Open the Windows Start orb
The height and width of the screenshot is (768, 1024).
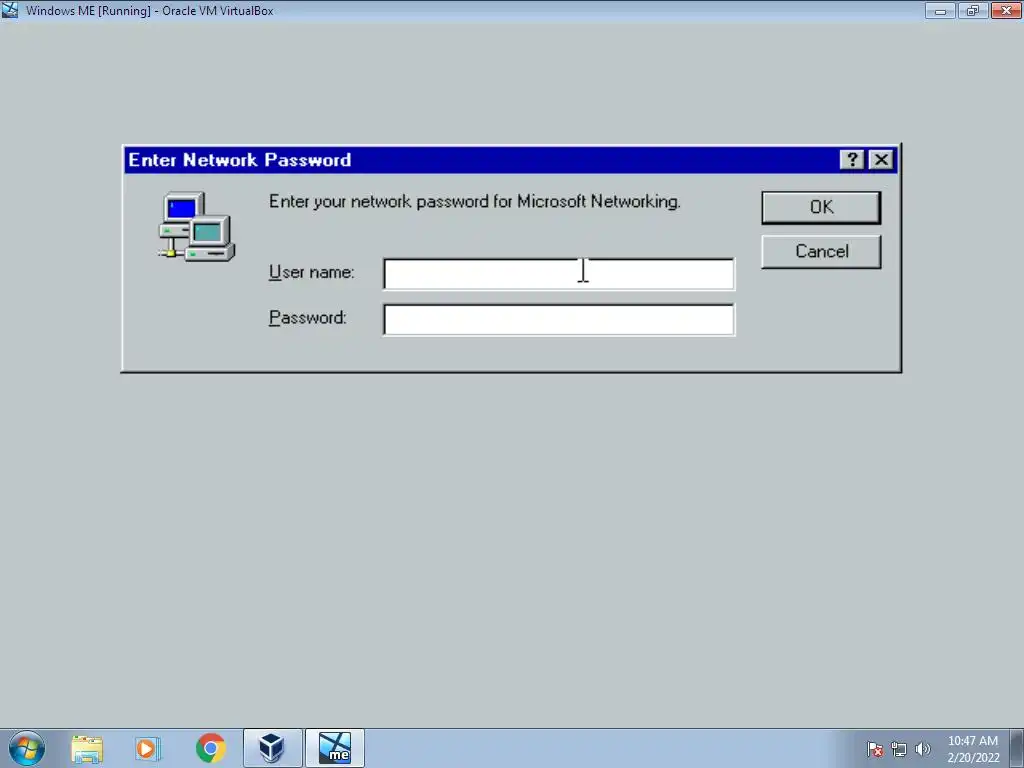27,748
